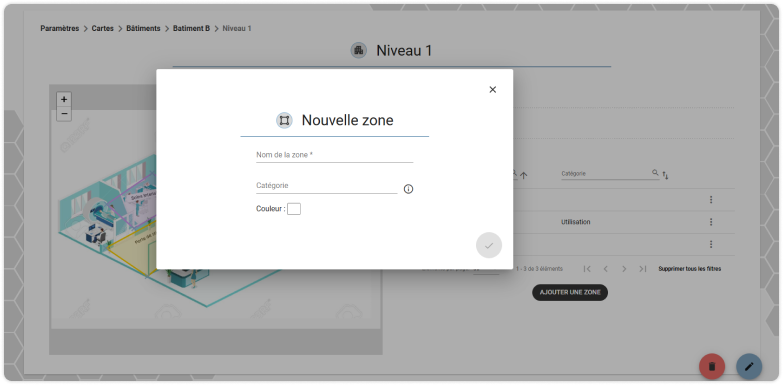783x385 pixels.
Task: Open the Catégorie info icon
Action: tap(408, 189)
